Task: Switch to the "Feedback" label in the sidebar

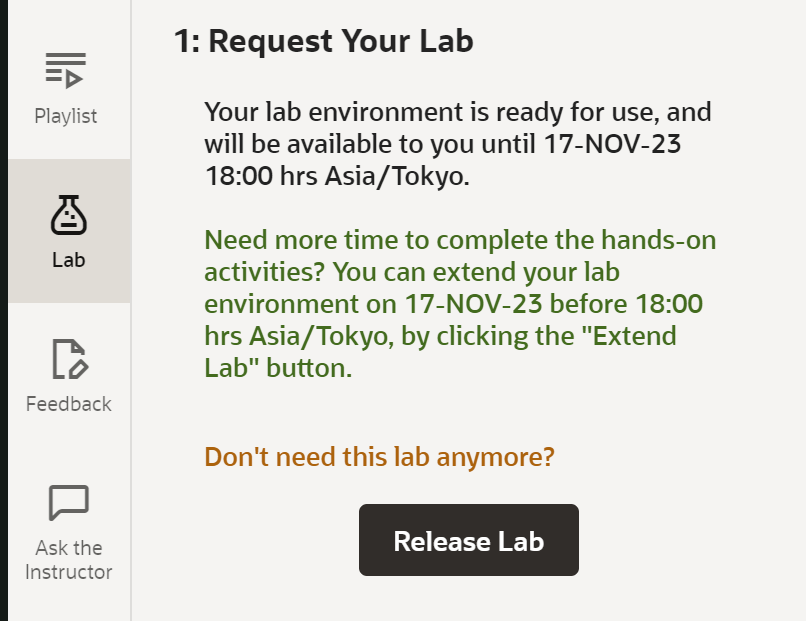Action: click(69, 404)
